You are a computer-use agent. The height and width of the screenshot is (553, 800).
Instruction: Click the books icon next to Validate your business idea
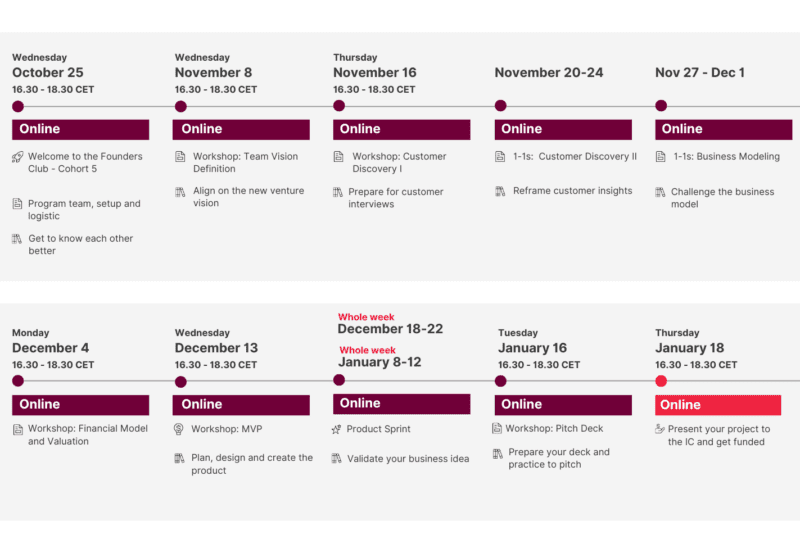336,459
